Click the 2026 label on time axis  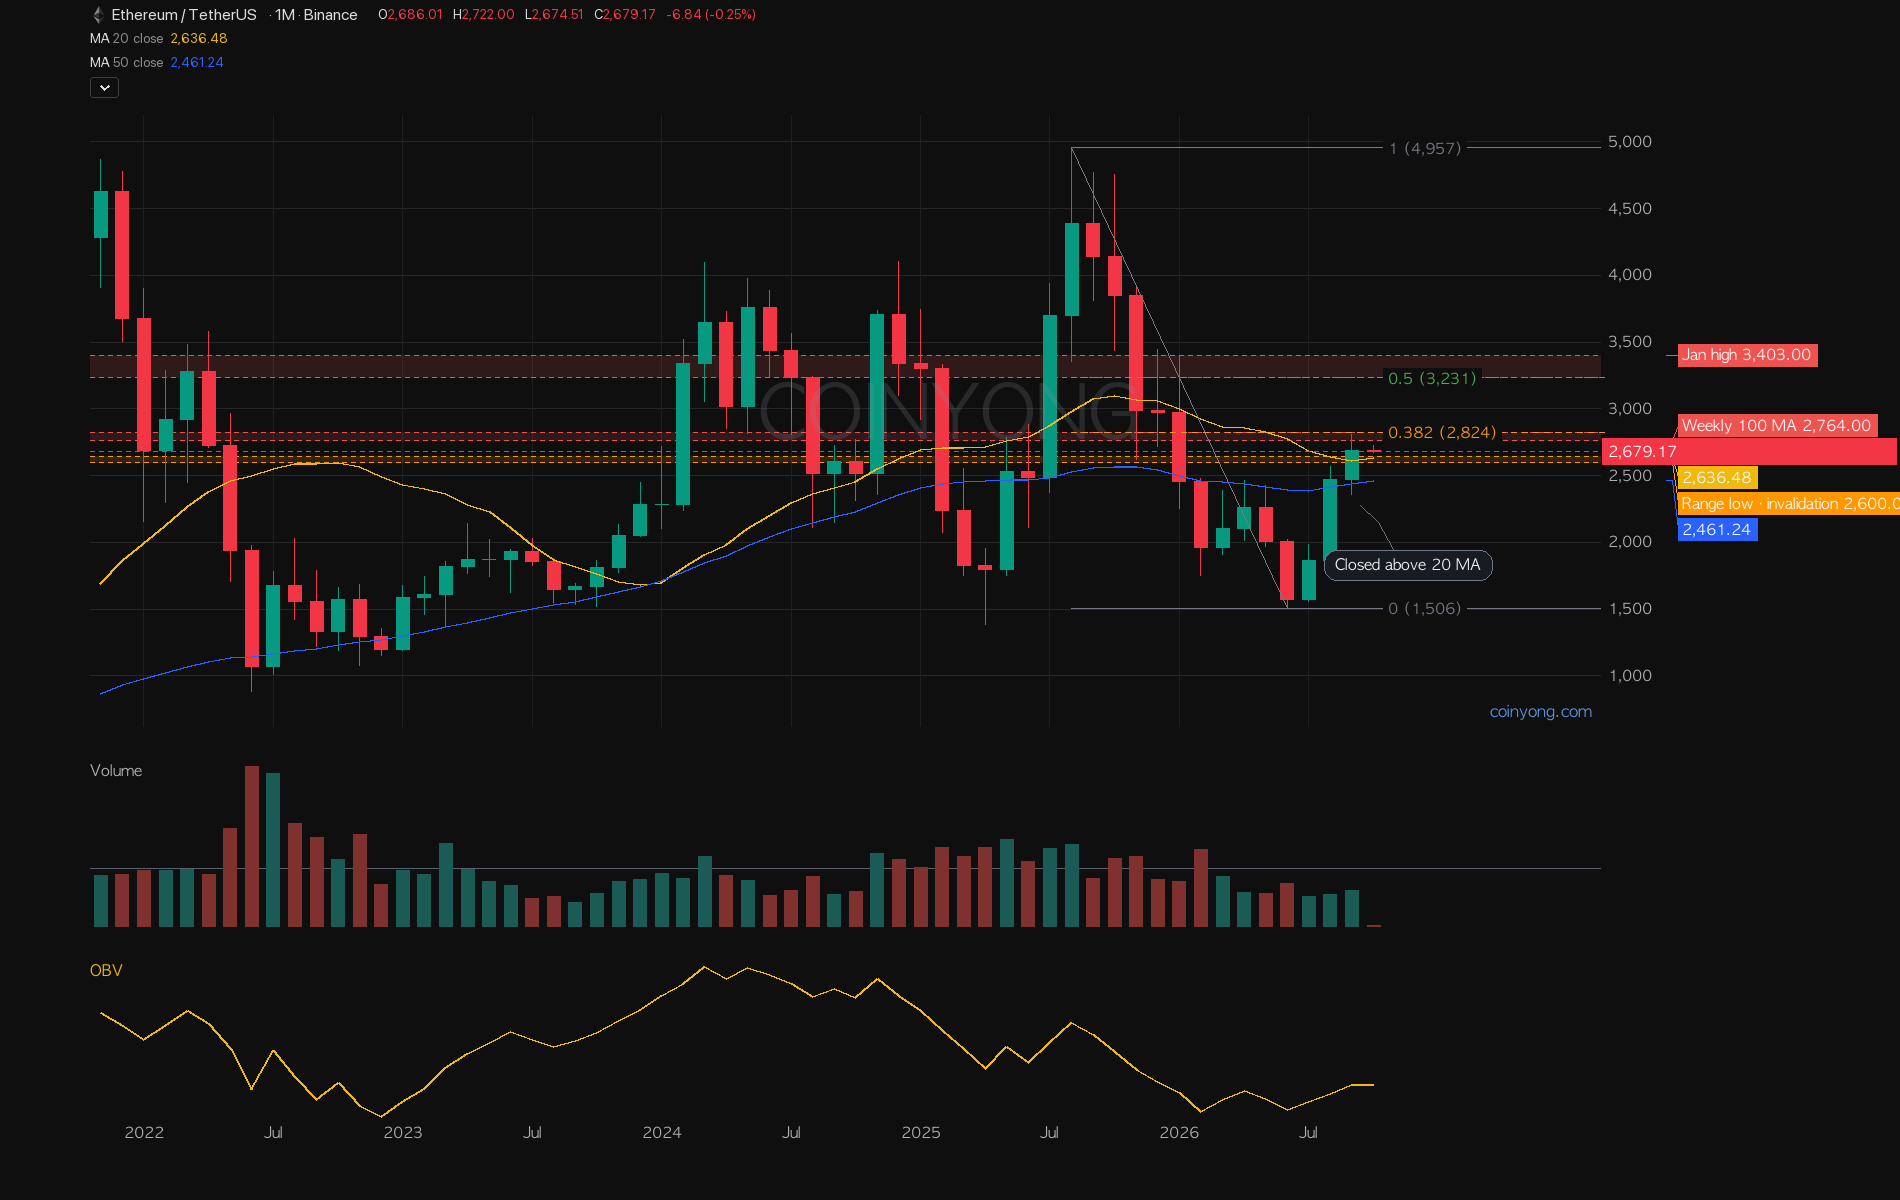1179,1133
